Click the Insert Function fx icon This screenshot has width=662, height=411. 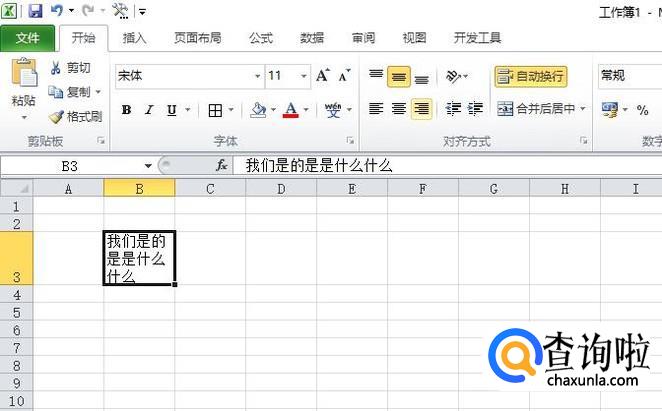(x=222, y=165)
